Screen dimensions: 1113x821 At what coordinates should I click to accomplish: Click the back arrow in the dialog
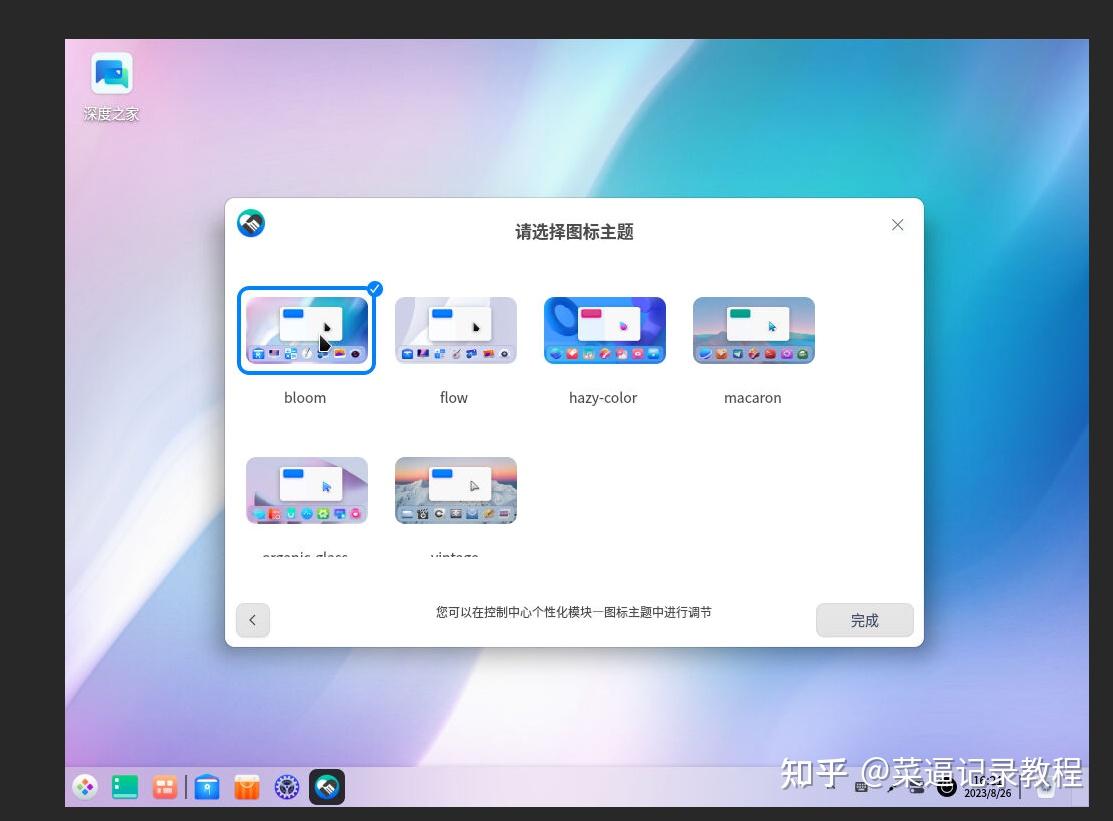click(x=253, y=620)
